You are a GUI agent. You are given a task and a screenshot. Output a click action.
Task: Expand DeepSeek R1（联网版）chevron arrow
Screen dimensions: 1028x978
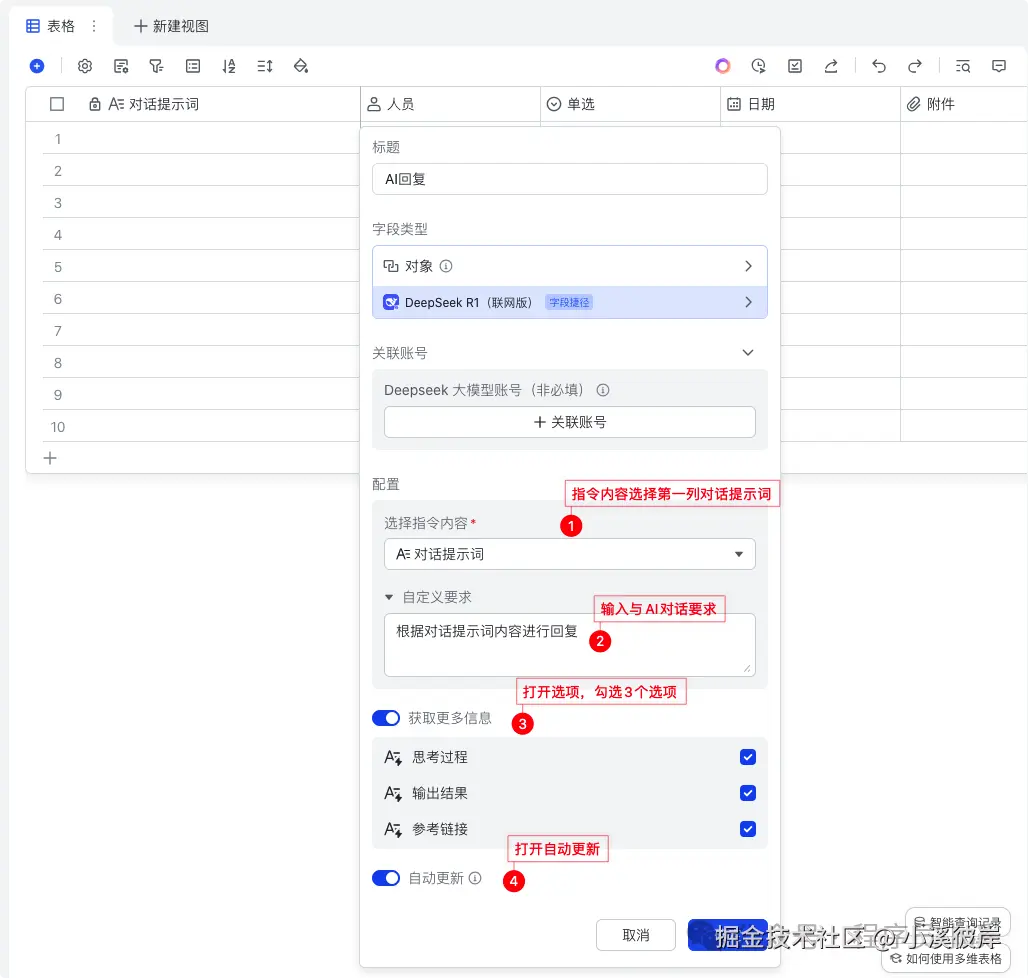pos(748,302)
